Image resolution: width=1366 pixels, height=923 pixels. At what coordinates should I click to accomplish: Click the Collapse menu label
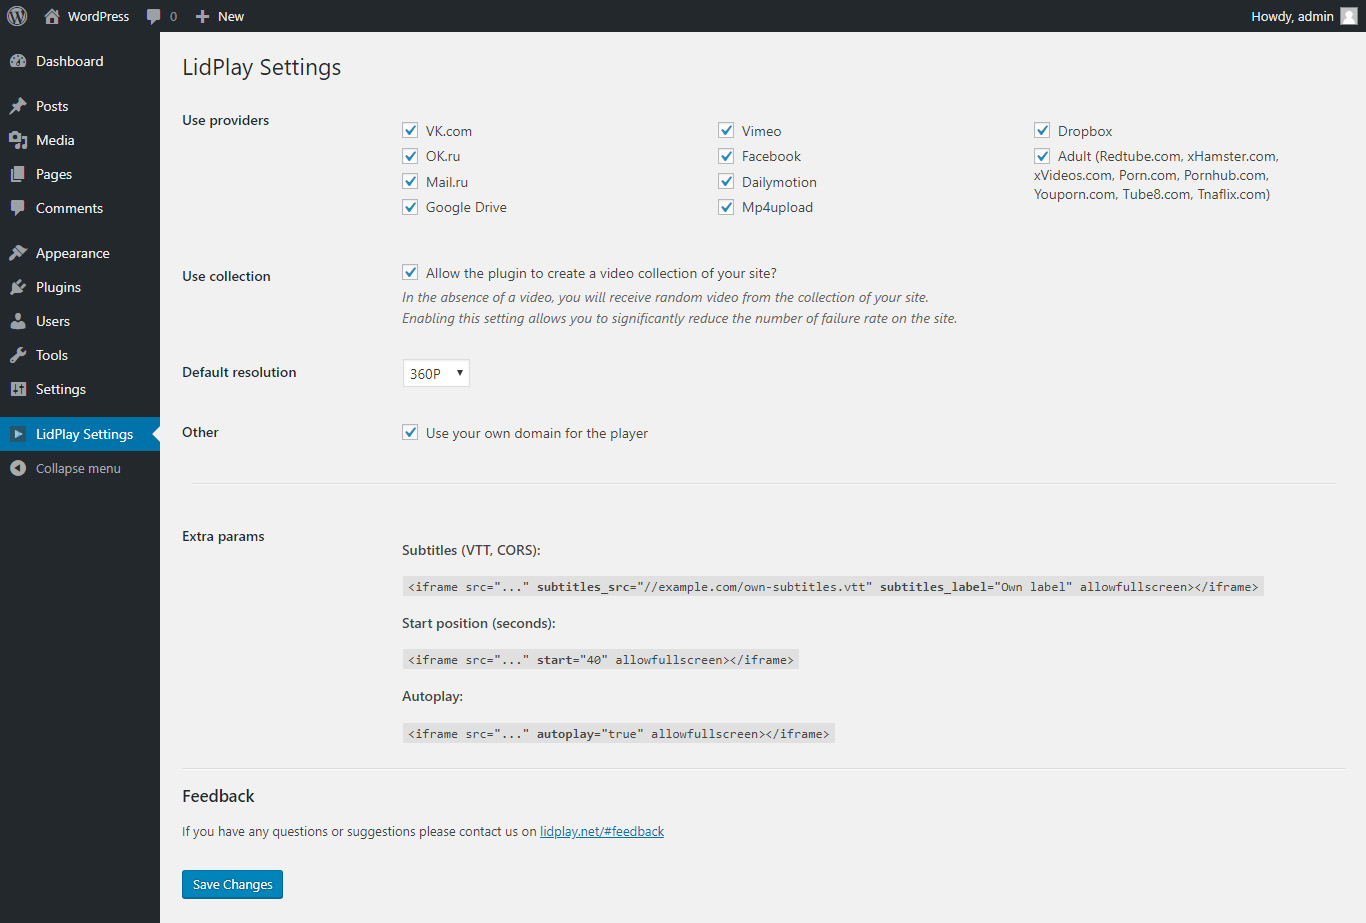point(78,468)
